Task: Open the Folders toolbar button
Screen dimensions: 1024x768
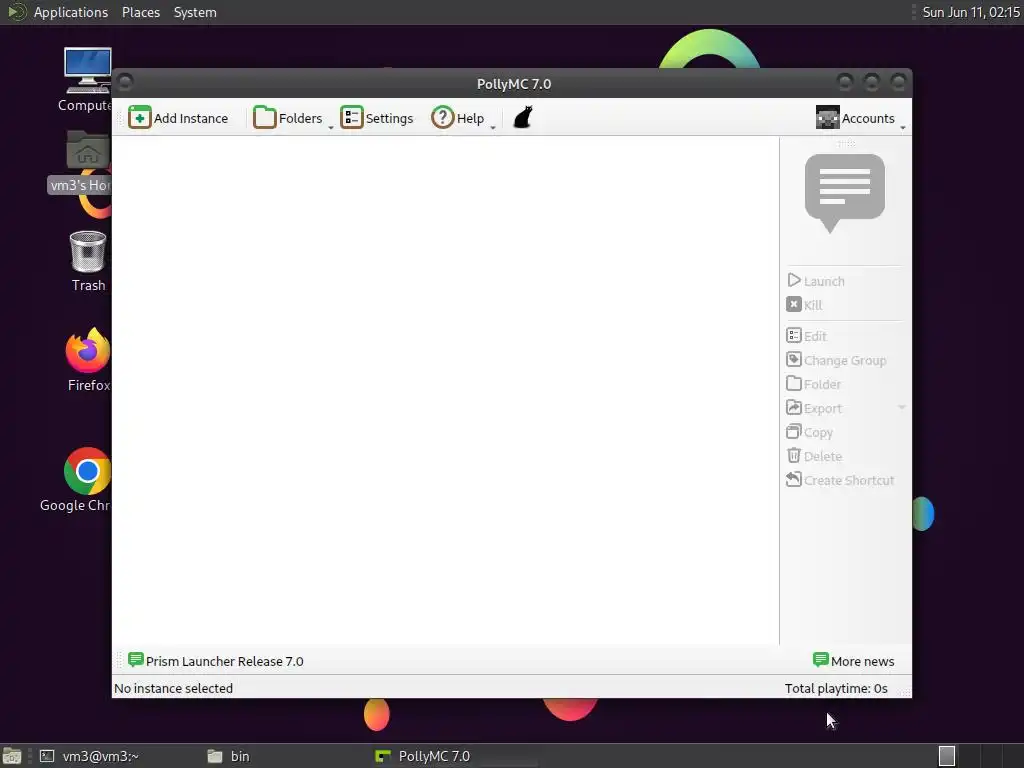Action: (x=288, y=118)
